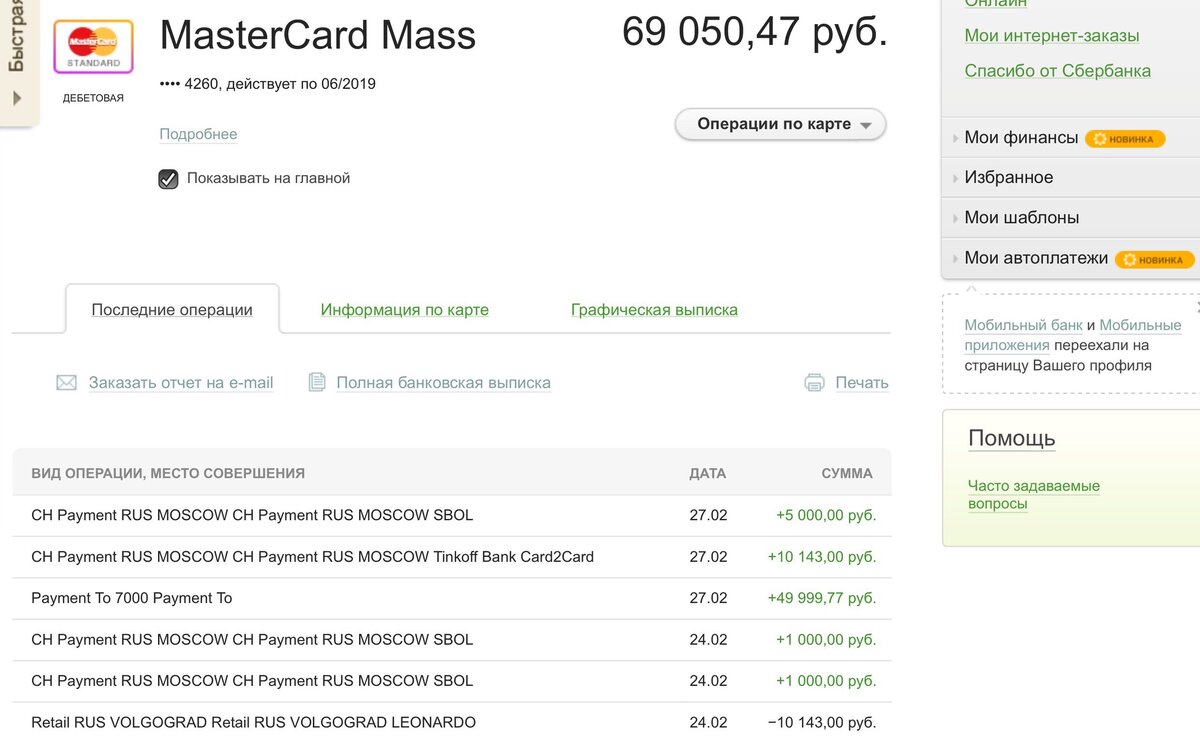Open the Полная банковская выписка link
Viewport: 1200px width, 742px height.
point(443,382)
